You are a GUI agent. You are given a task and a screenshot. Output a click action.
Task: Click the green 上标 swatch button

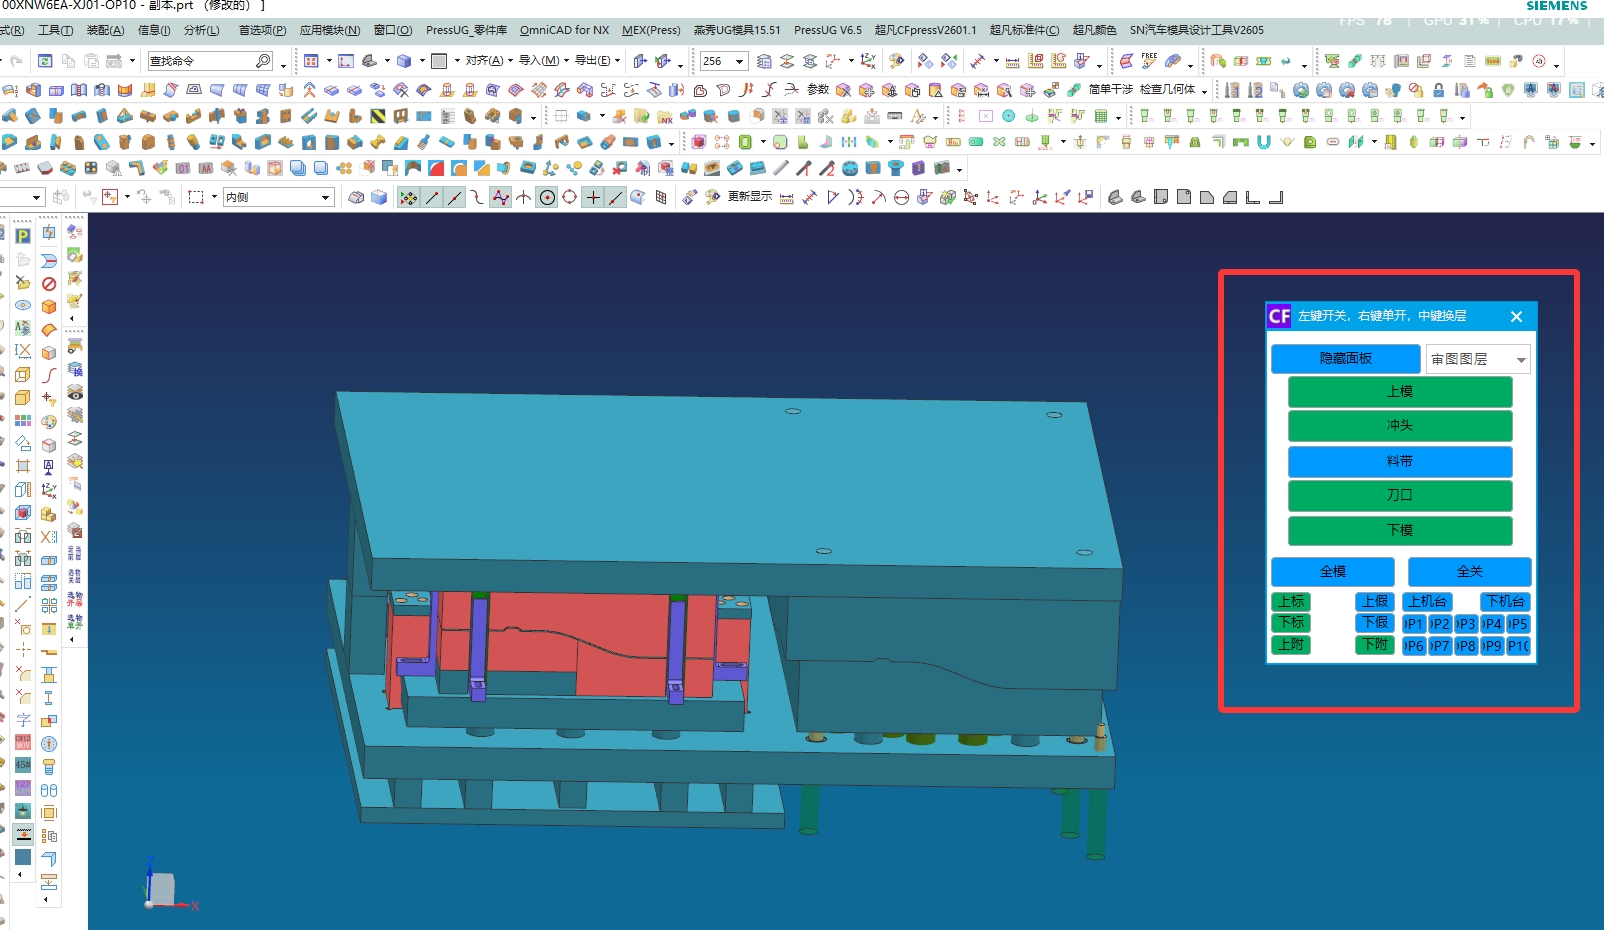[x=1291, y=601]
